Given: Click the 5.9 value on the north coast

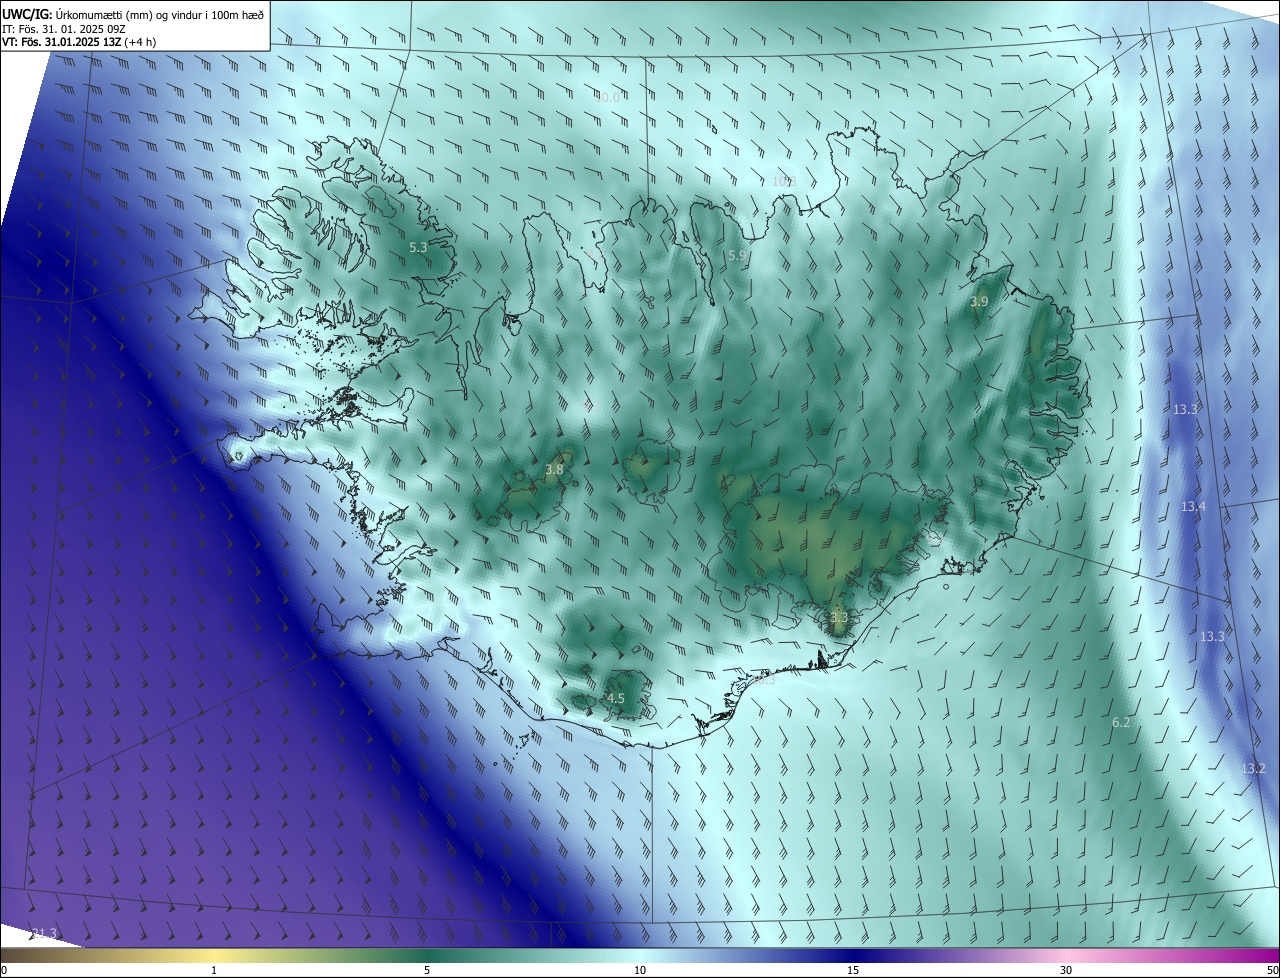Looking at the screenshot, I should point(737,256).
